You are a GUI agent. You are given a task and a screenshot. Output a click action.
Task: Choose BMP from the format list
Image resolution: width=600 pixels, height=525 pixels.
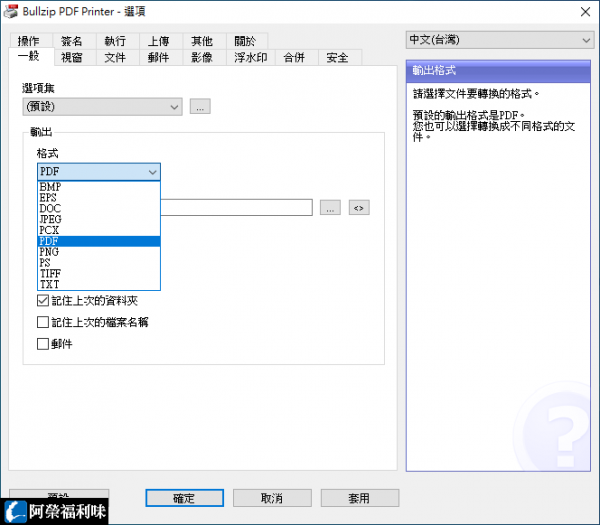99,187
